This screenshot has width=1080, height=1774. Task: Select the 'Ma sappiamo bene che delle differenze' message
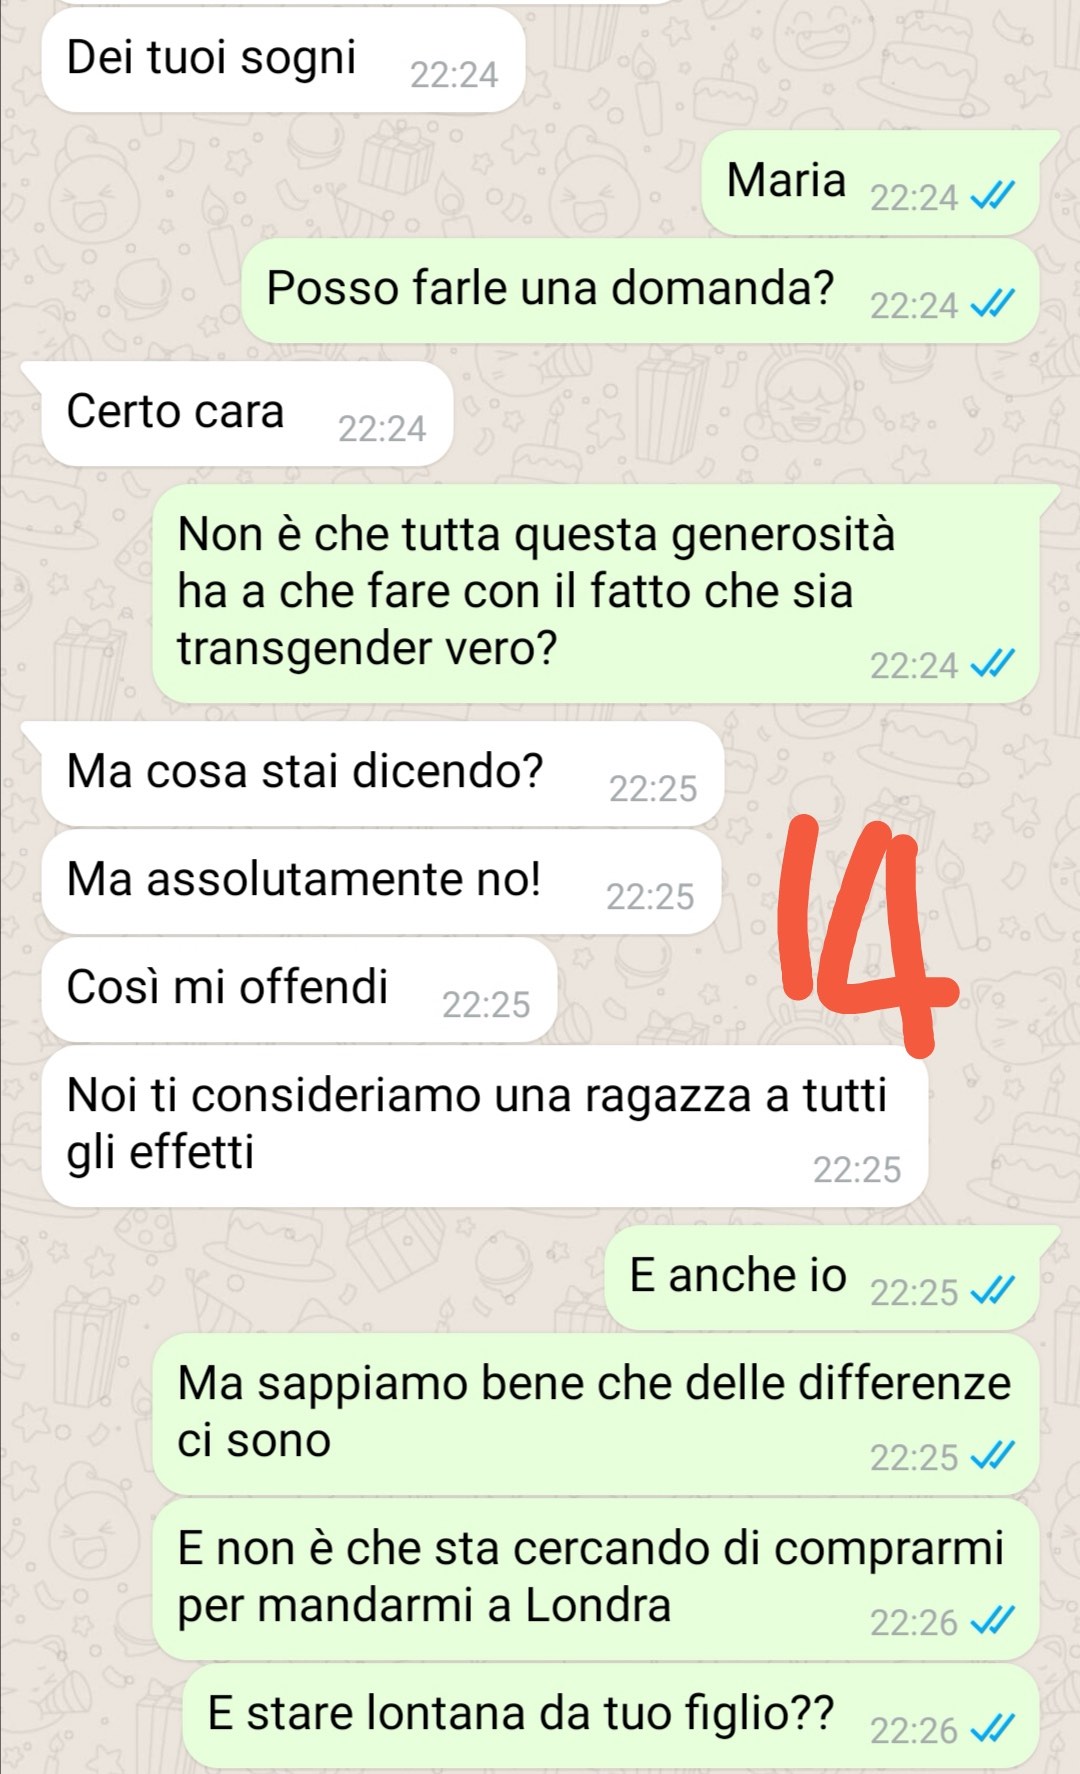[596, 1414]
